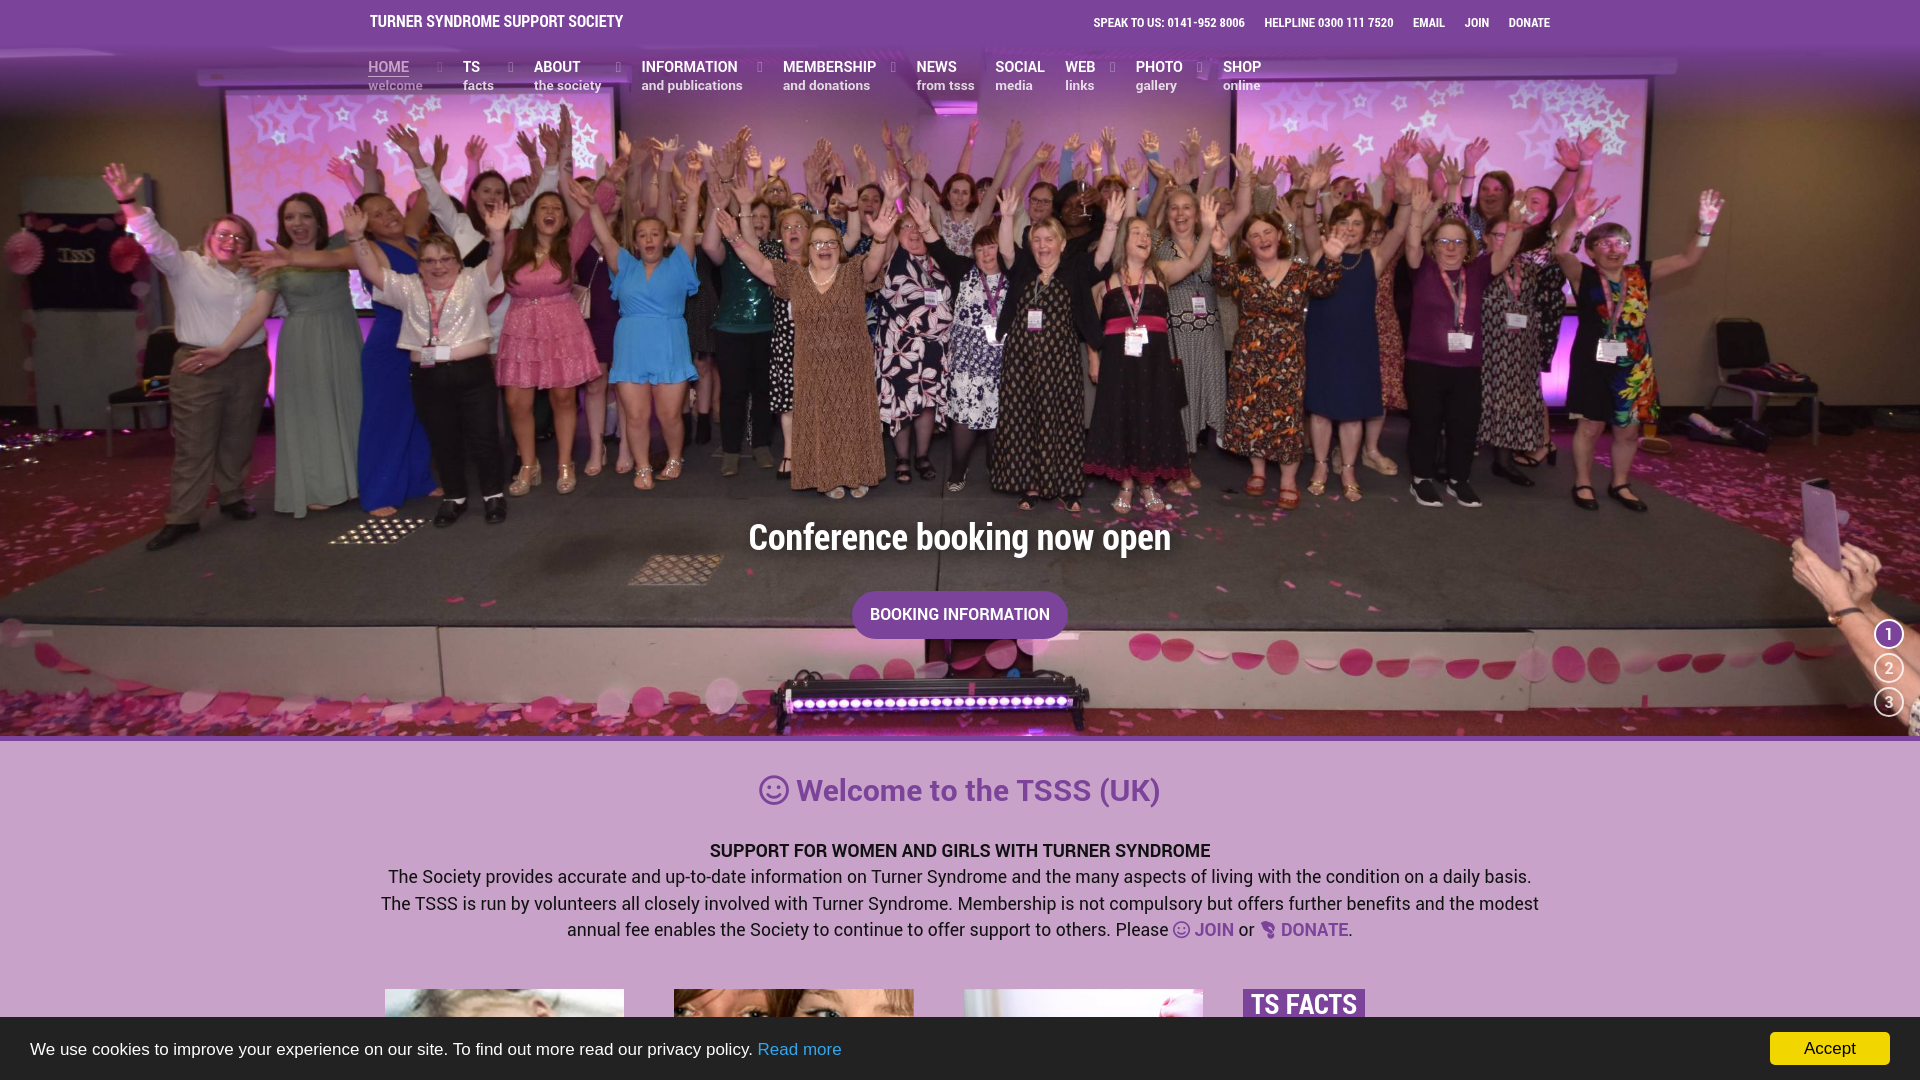Expand submenu arrow next to INFORMATION and publications
The width and height of the screenshot is (1920, 1080).
[x=759, y=68]
